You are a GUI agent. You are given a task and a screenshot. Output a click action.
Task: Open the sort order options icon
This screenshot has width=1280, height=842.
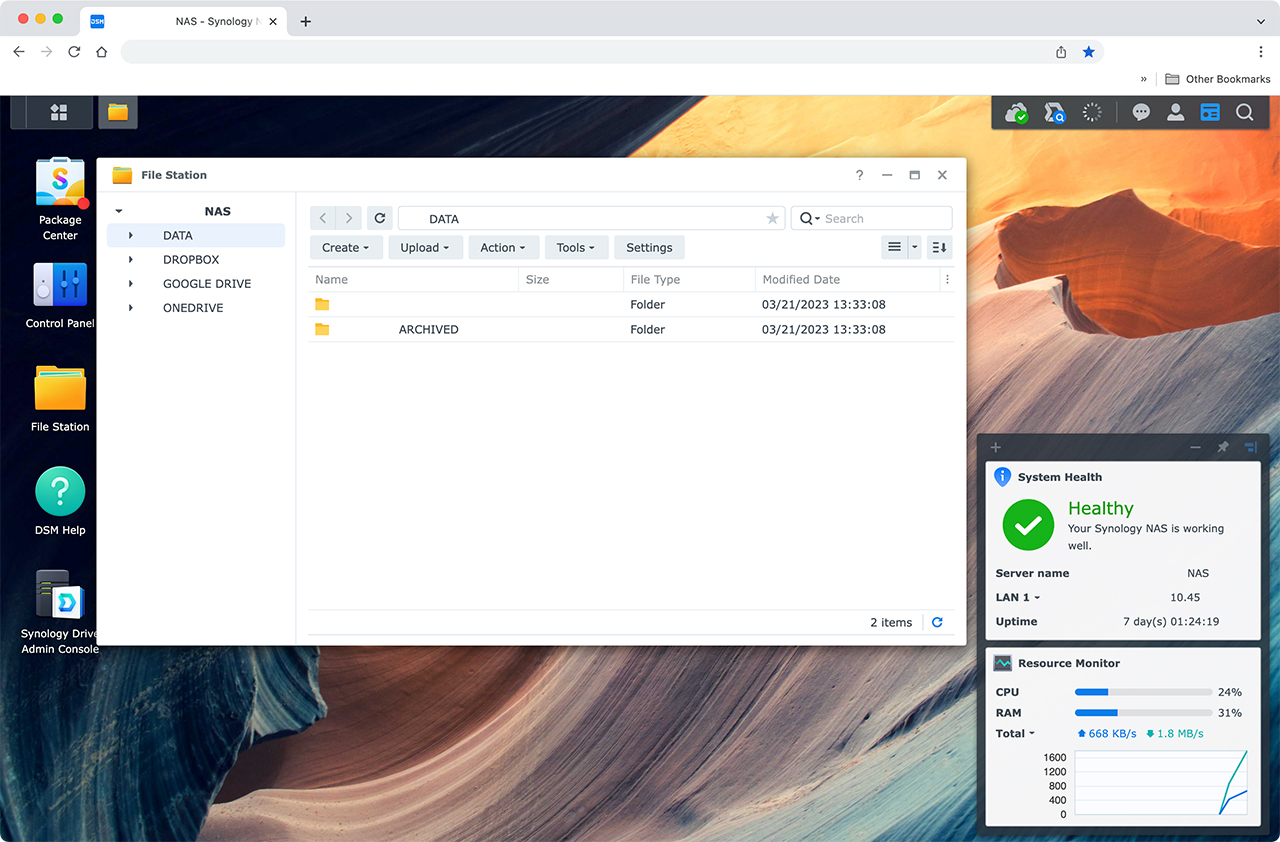click(x=939, y=247)
